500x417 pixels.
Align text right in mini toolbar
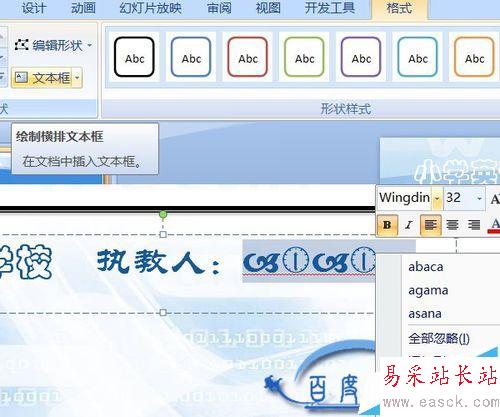474,225
